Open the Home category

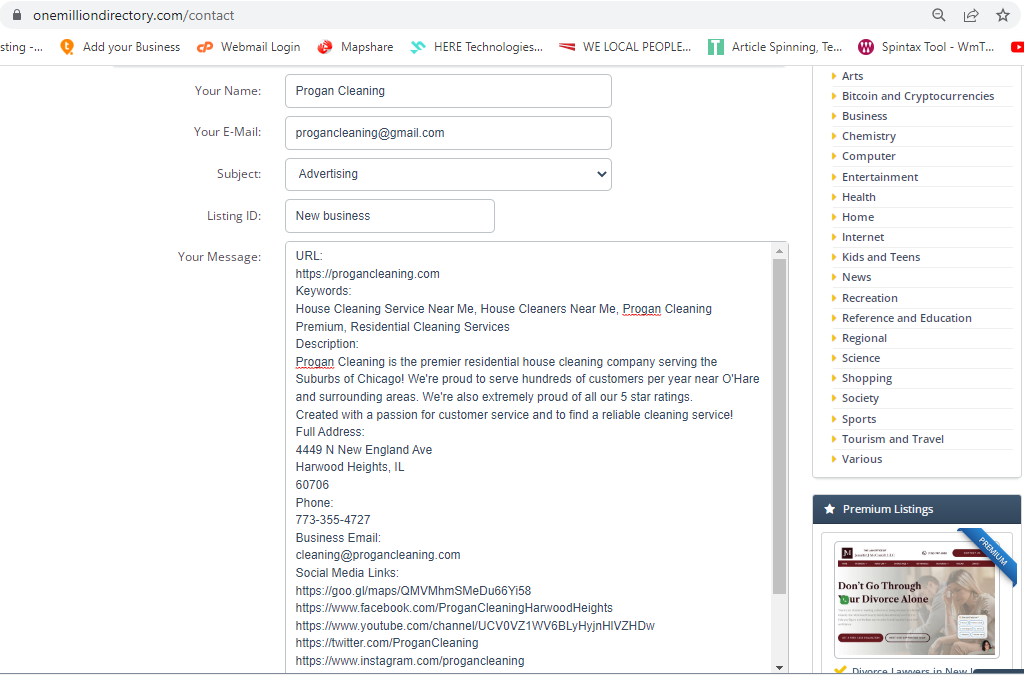(x=857, y=217)
